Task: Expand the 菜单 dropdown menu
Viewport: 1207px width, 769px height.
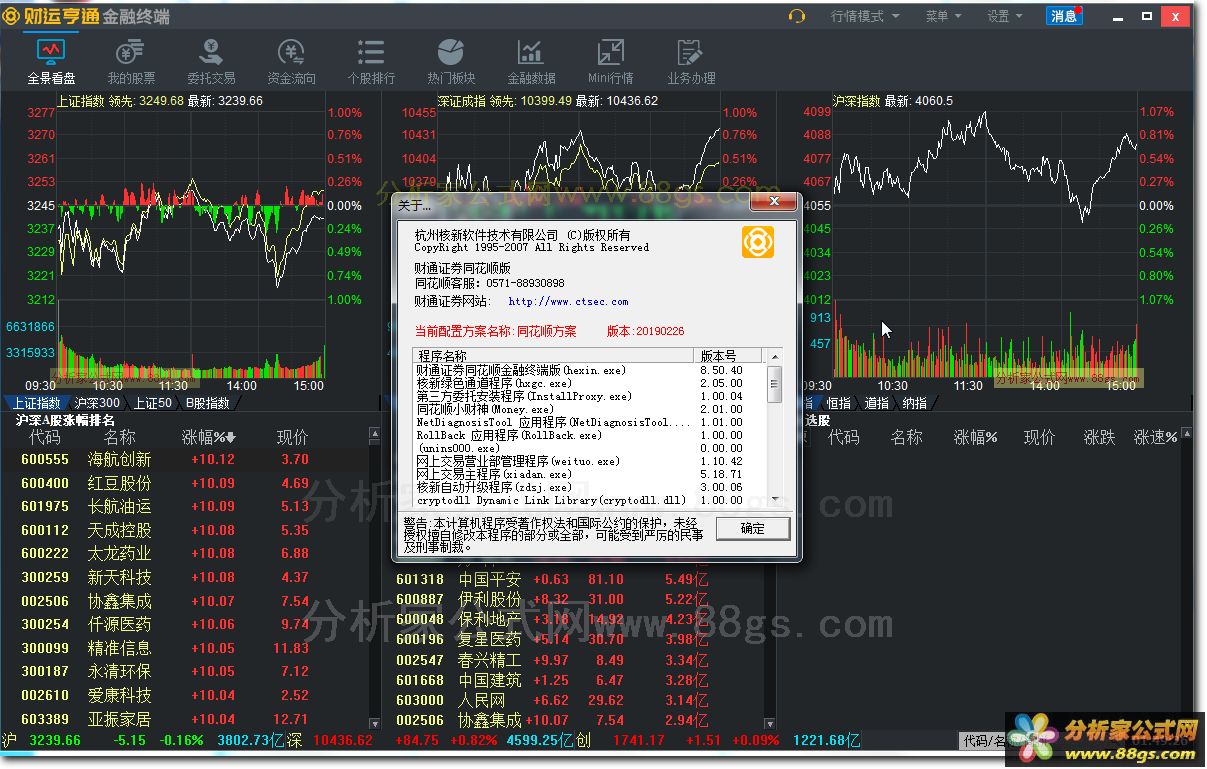Action: tap(943, 16)
